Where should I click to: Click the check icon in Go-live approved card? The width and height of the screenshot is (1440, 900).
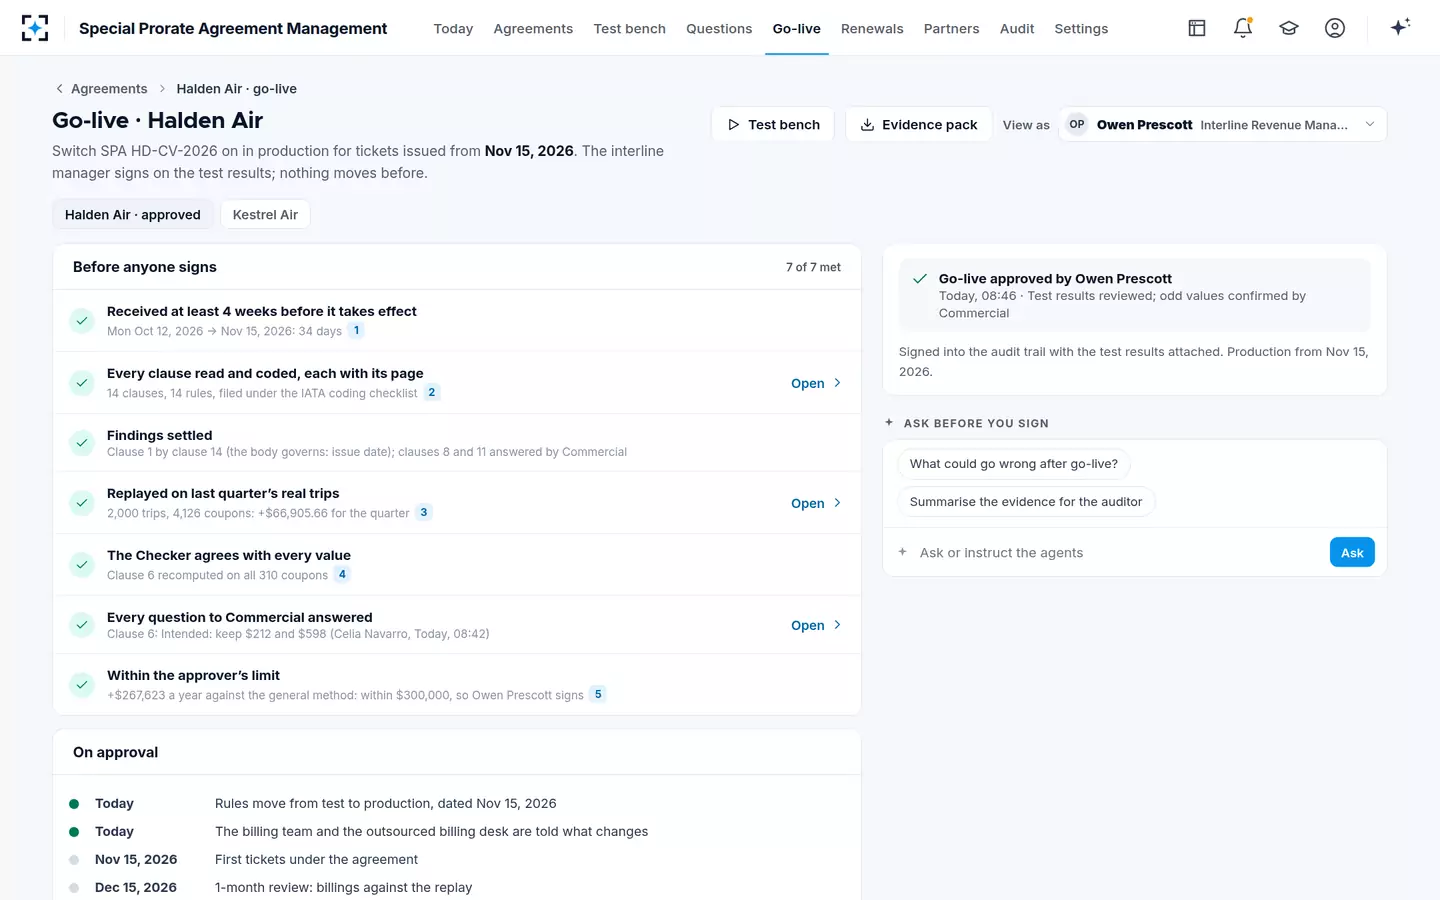920,279
